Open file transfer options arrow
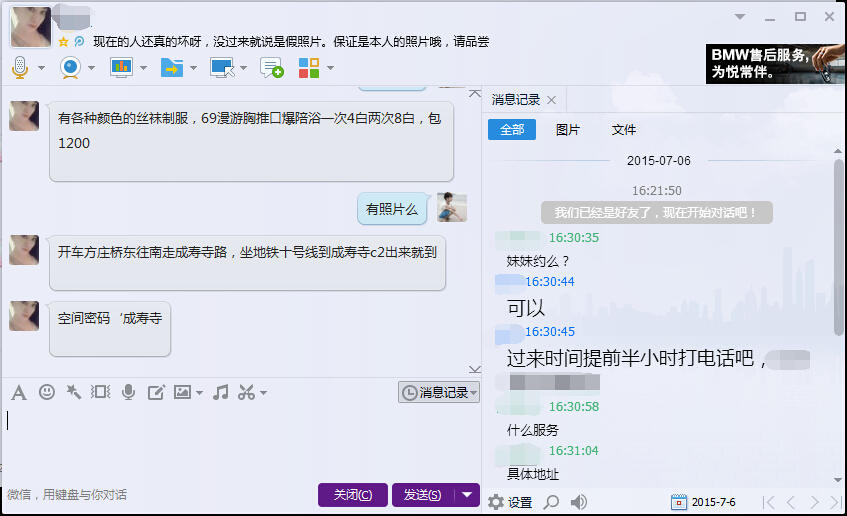The height and width of the screenshot is (516, 847). tap(193, 68)
